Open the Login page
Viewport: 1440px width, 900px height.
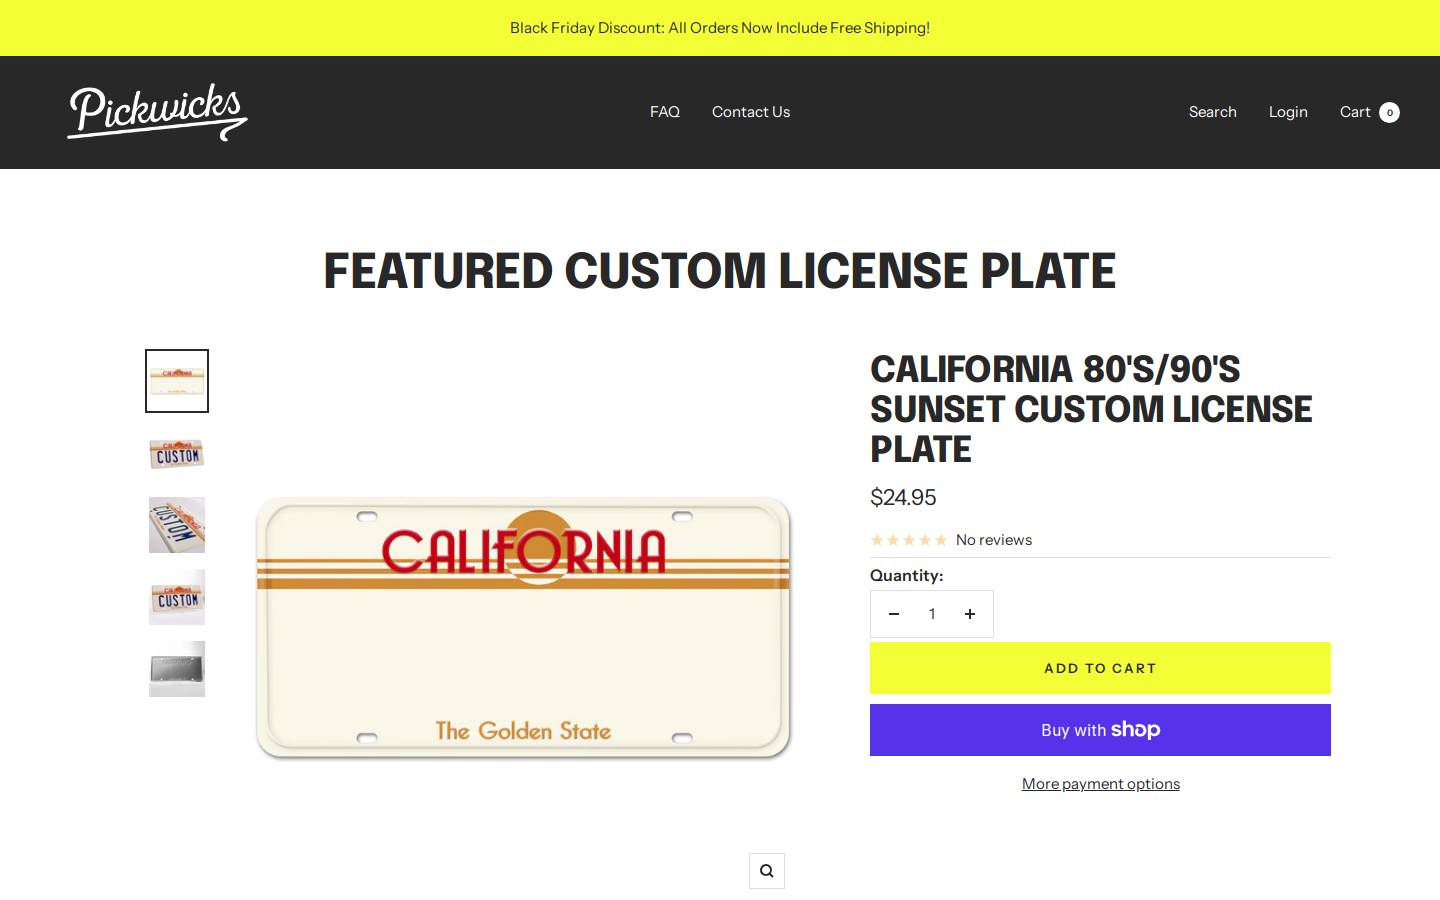[1288, 112]
